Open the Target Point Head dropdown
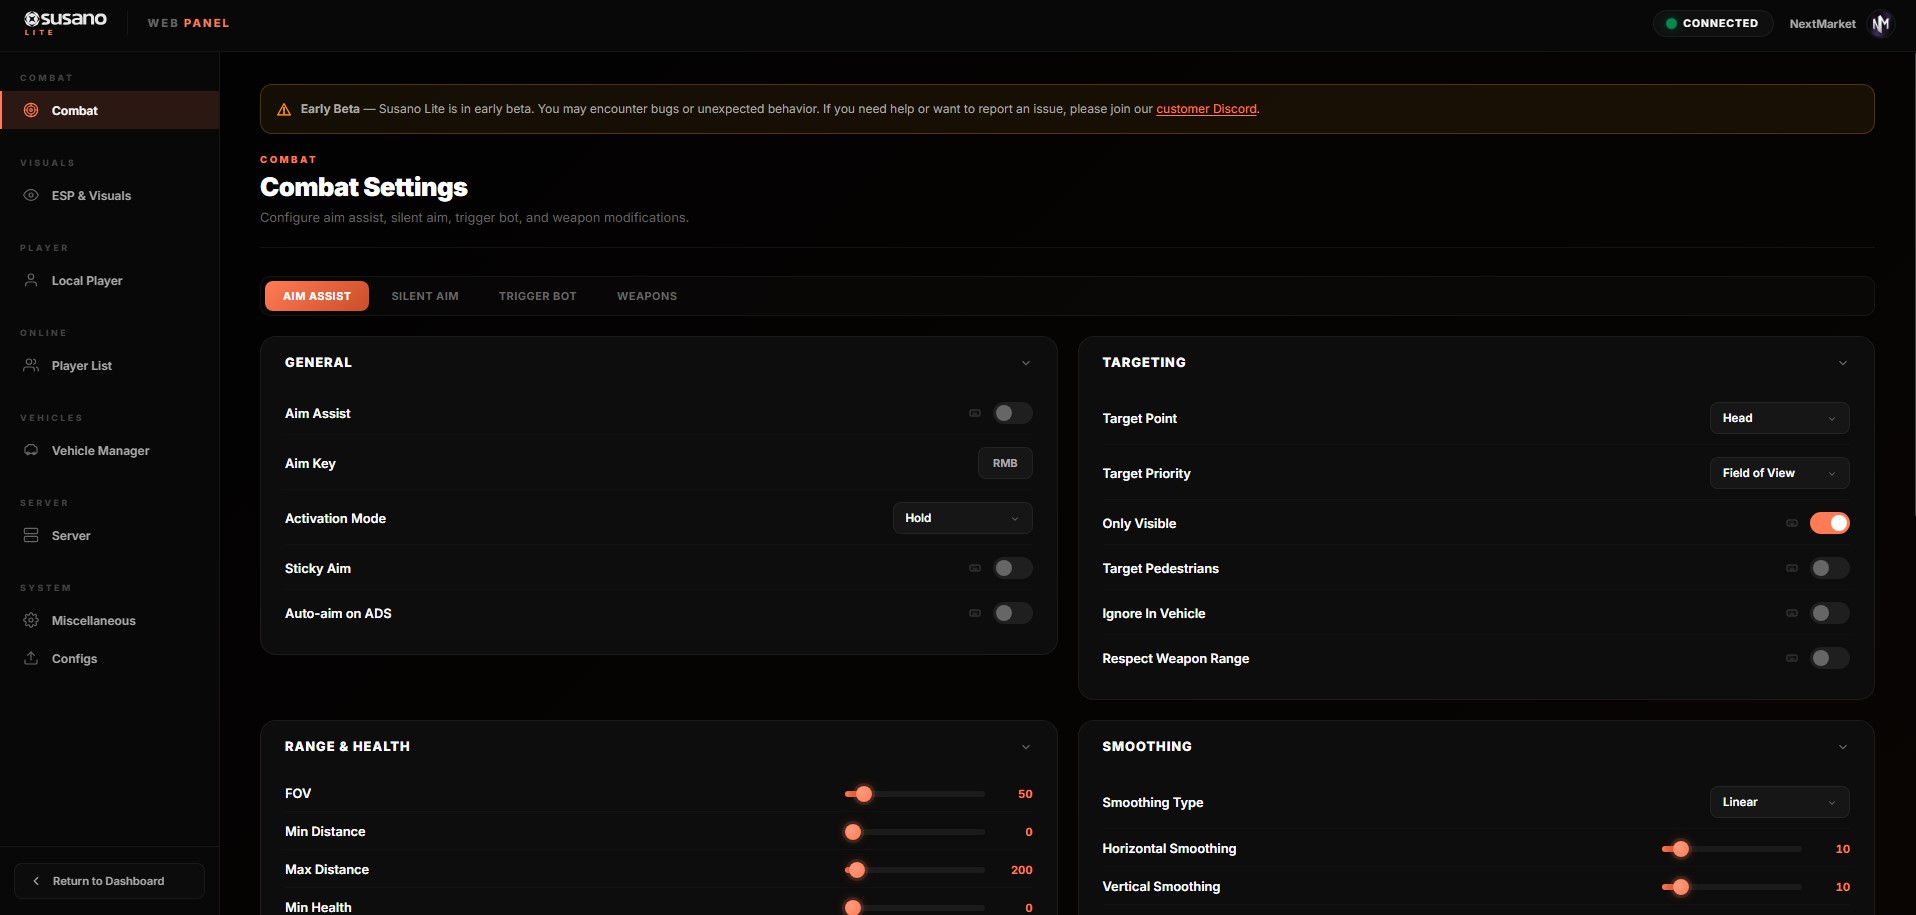The image size is (1916, 915). (x=1779, y=418)
